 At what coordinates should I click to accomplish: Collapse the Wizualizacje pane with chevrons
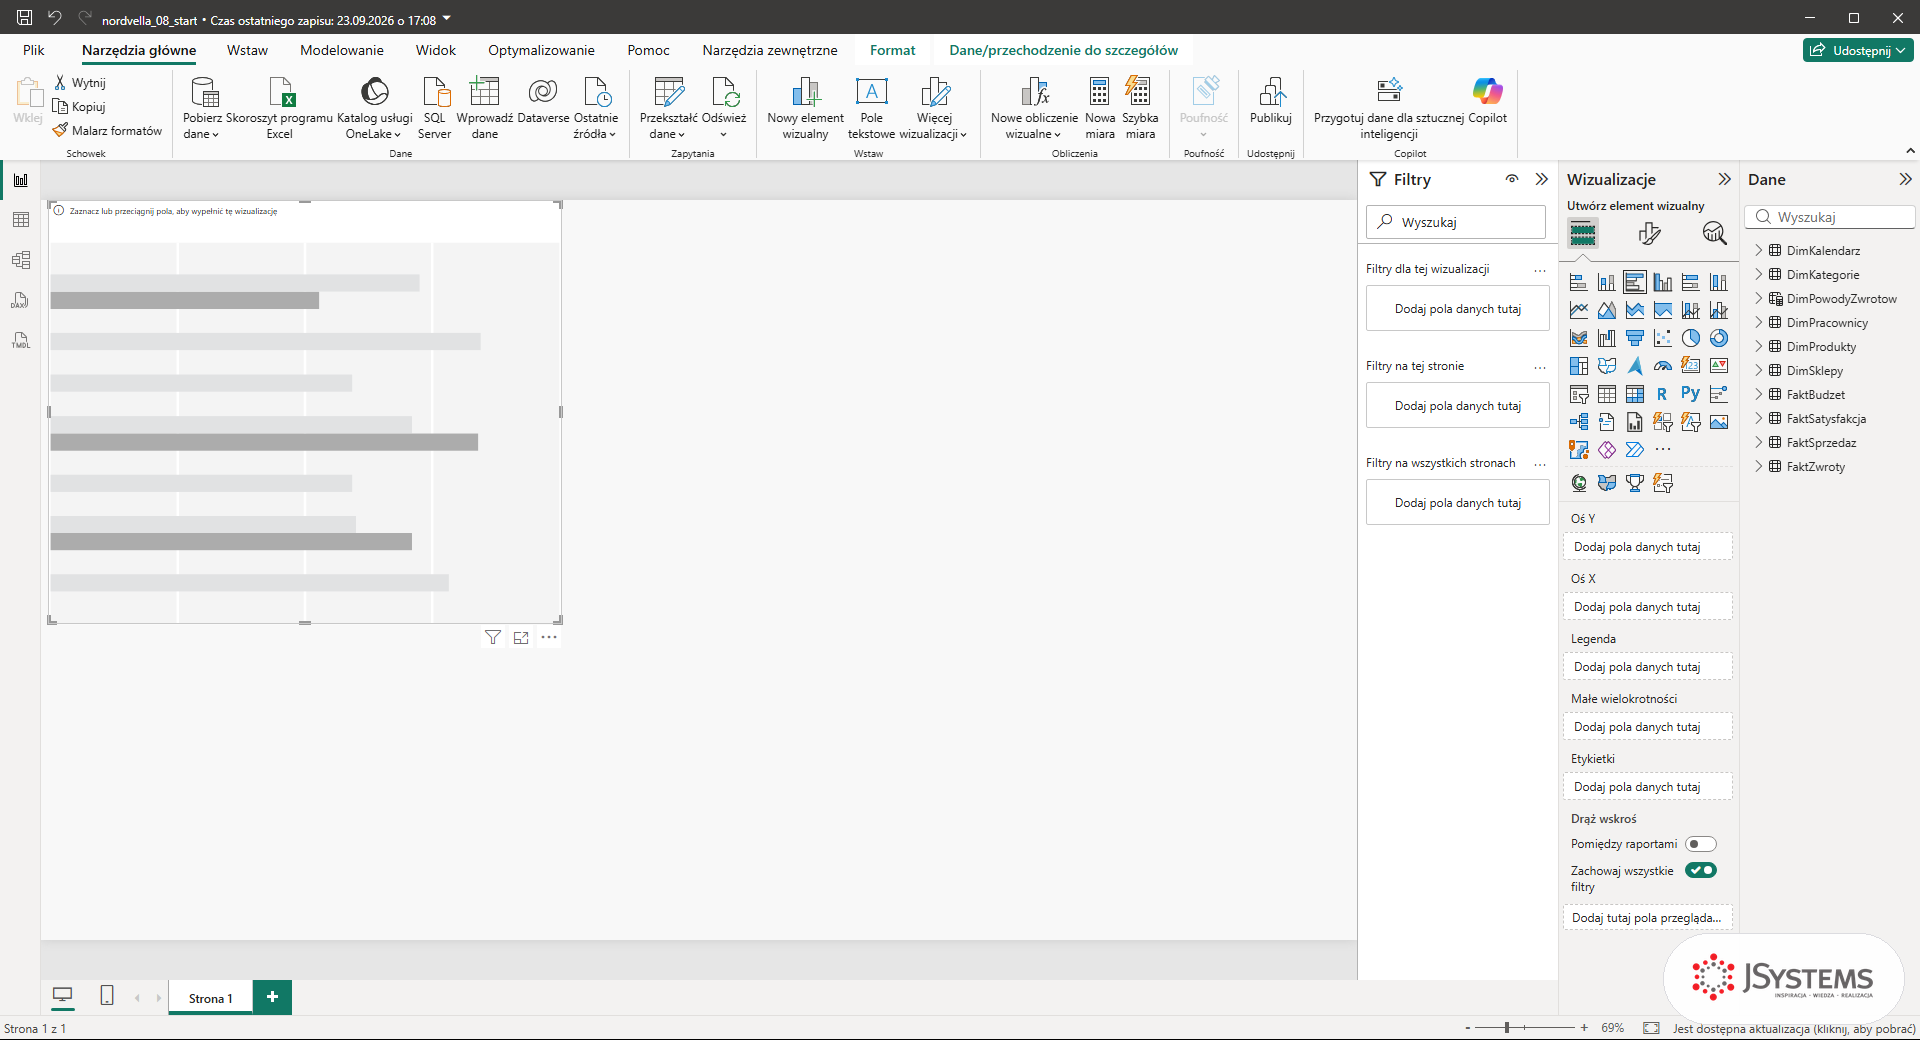click(x=1724, y=179)
